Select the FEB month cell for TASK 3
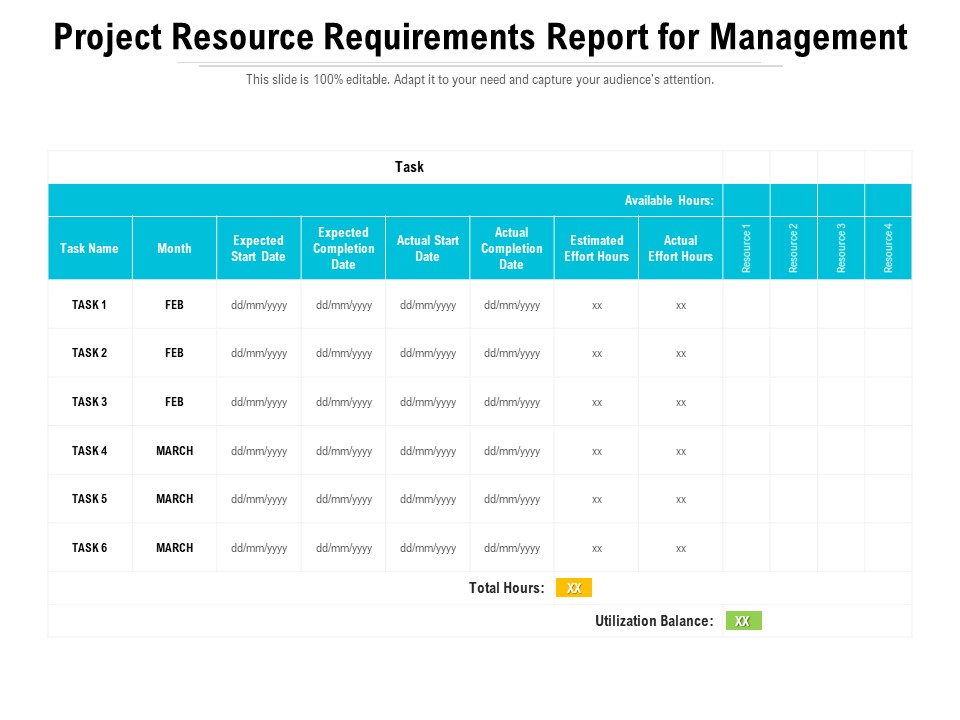This screenshot has height=720, width=960. pyautogui.click(x=174, y=402)
